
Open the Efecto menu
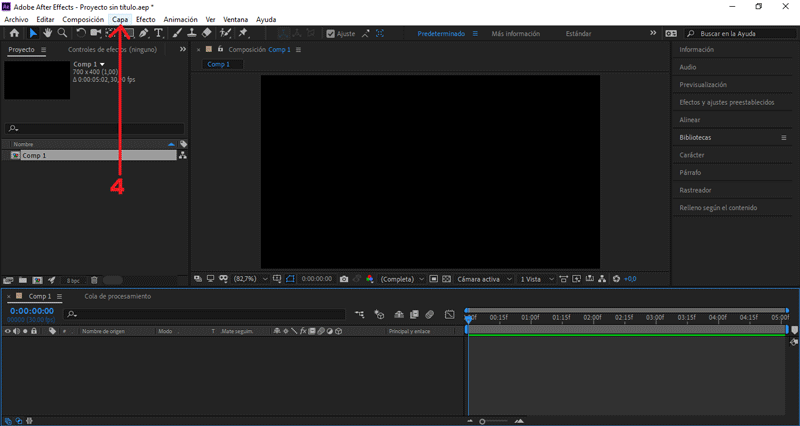click(x=145, y=19)
